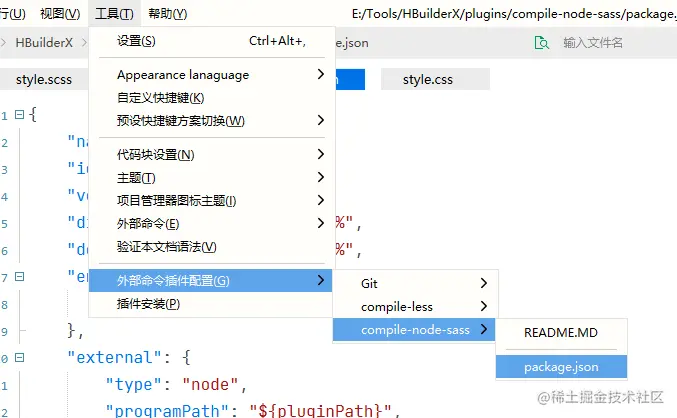
Task: Select 外部命令插件配置(G) menu item
Action: coord(210,281)
